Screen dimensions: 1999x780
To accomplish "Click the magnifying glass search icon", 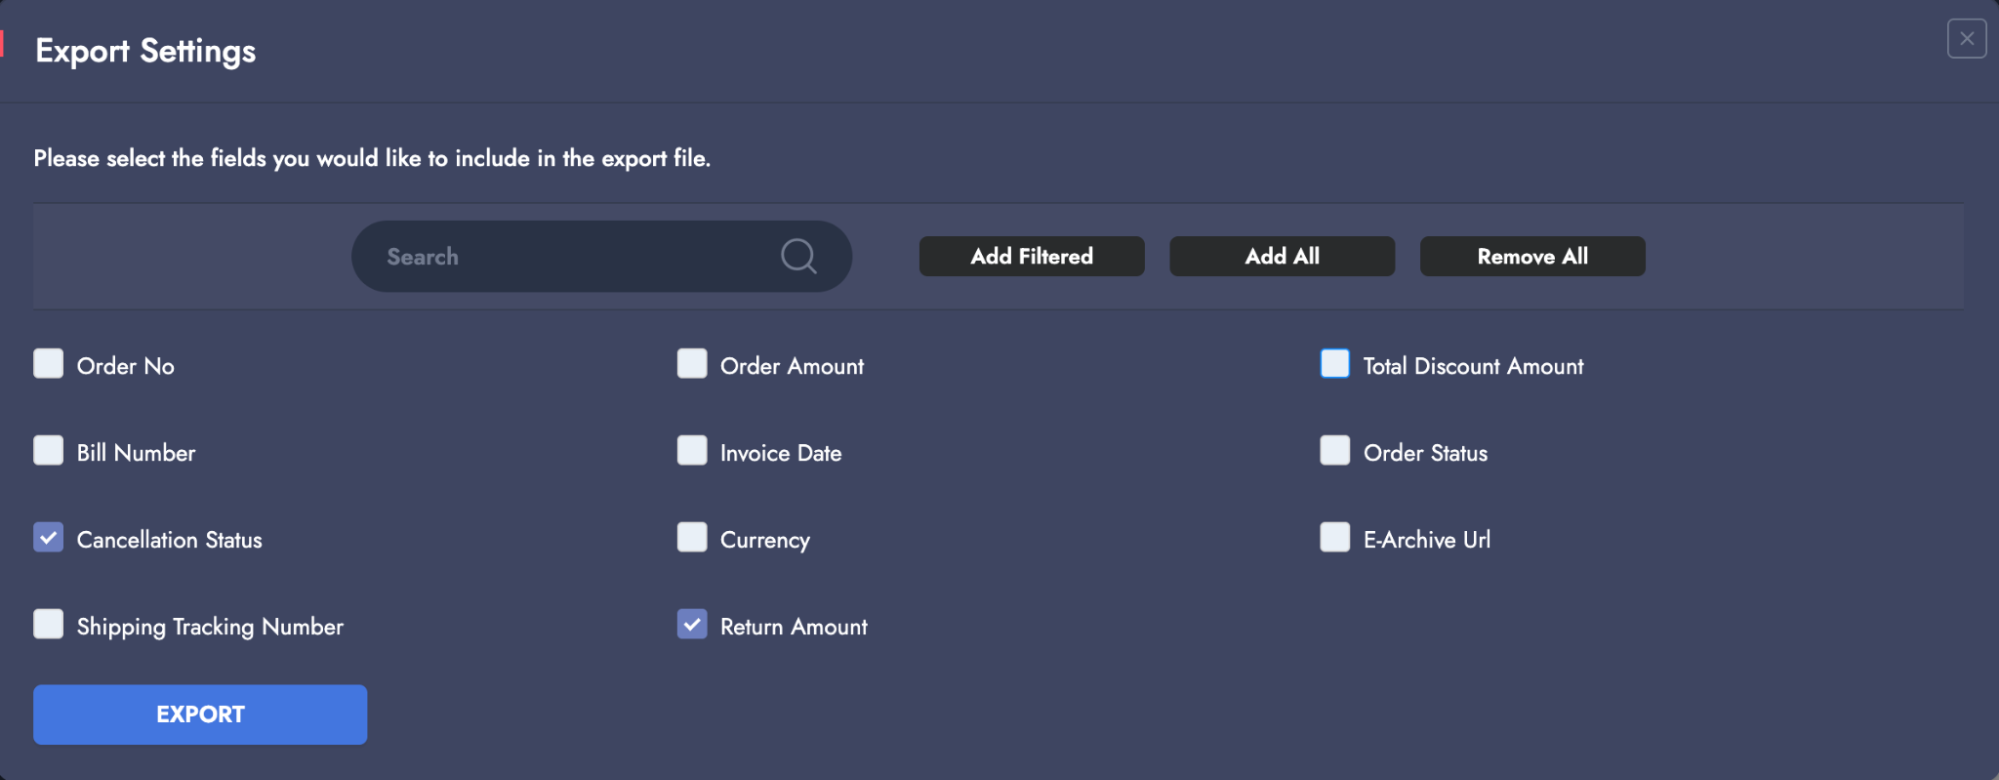I will [x=798, y=256].
